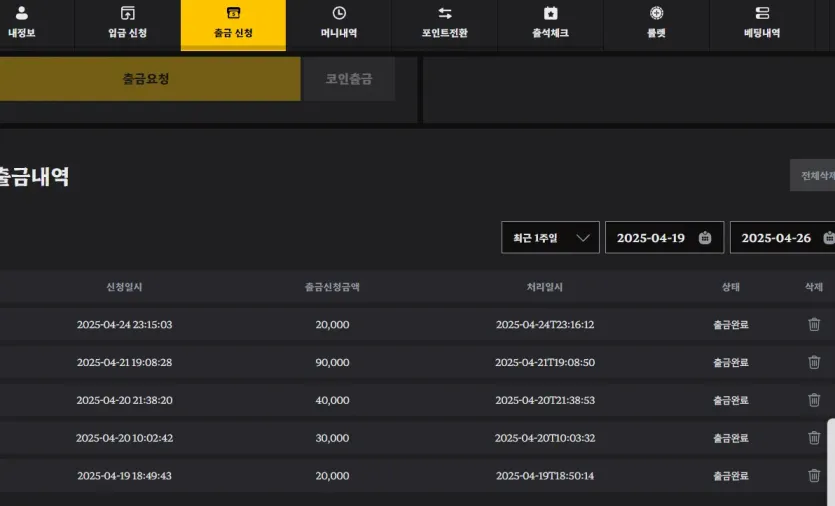Click the 입금 신청 deposit icon
This screenshot has height=506, width=835.
pyautogui.click(x=128, y=13)
